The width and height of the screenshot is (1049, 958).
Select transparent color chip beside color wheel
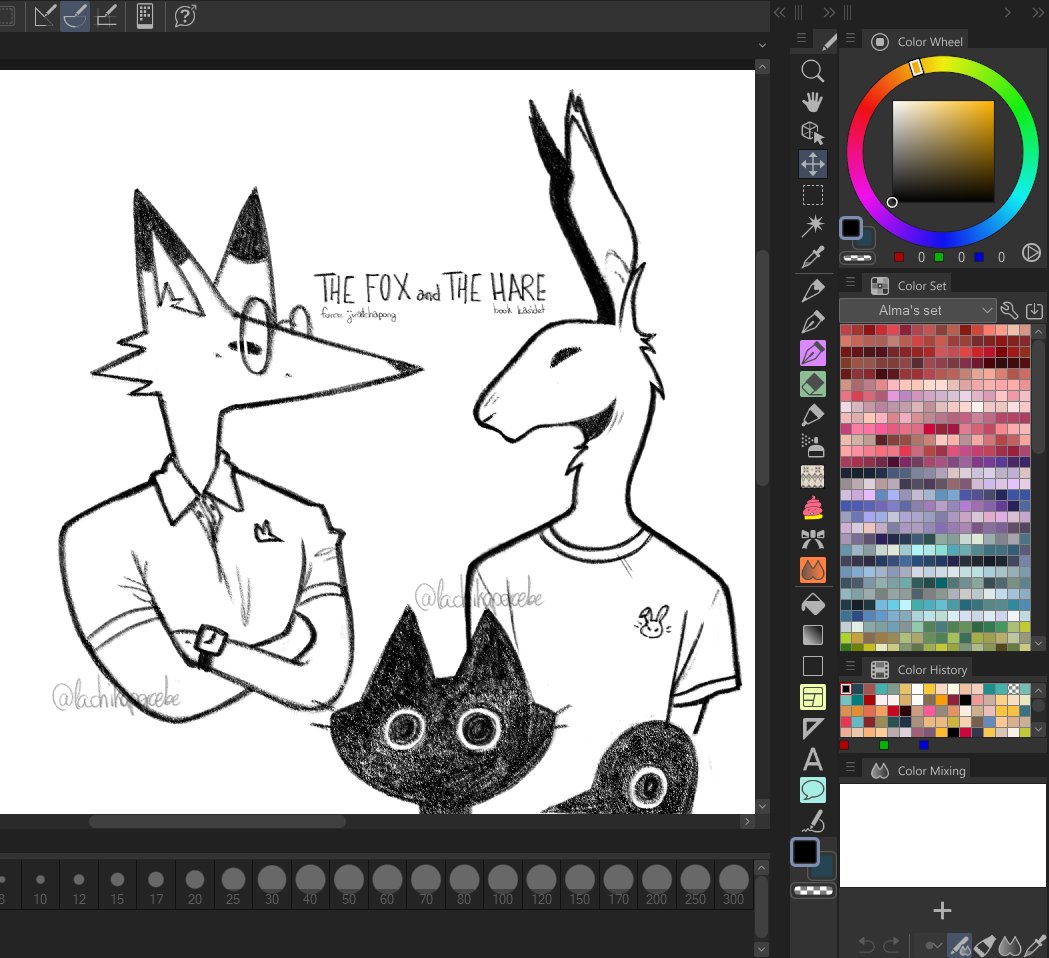(858, 258)
